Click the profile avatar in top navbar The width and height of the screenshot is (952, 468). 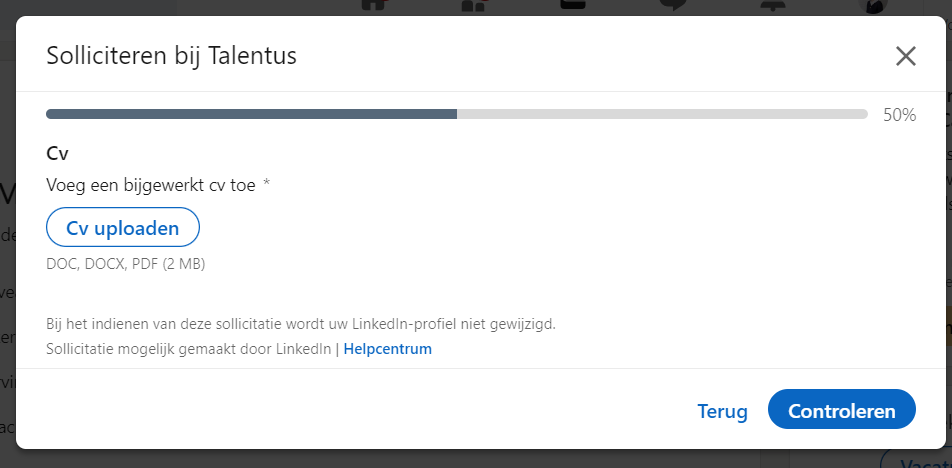tap(873, 5)
